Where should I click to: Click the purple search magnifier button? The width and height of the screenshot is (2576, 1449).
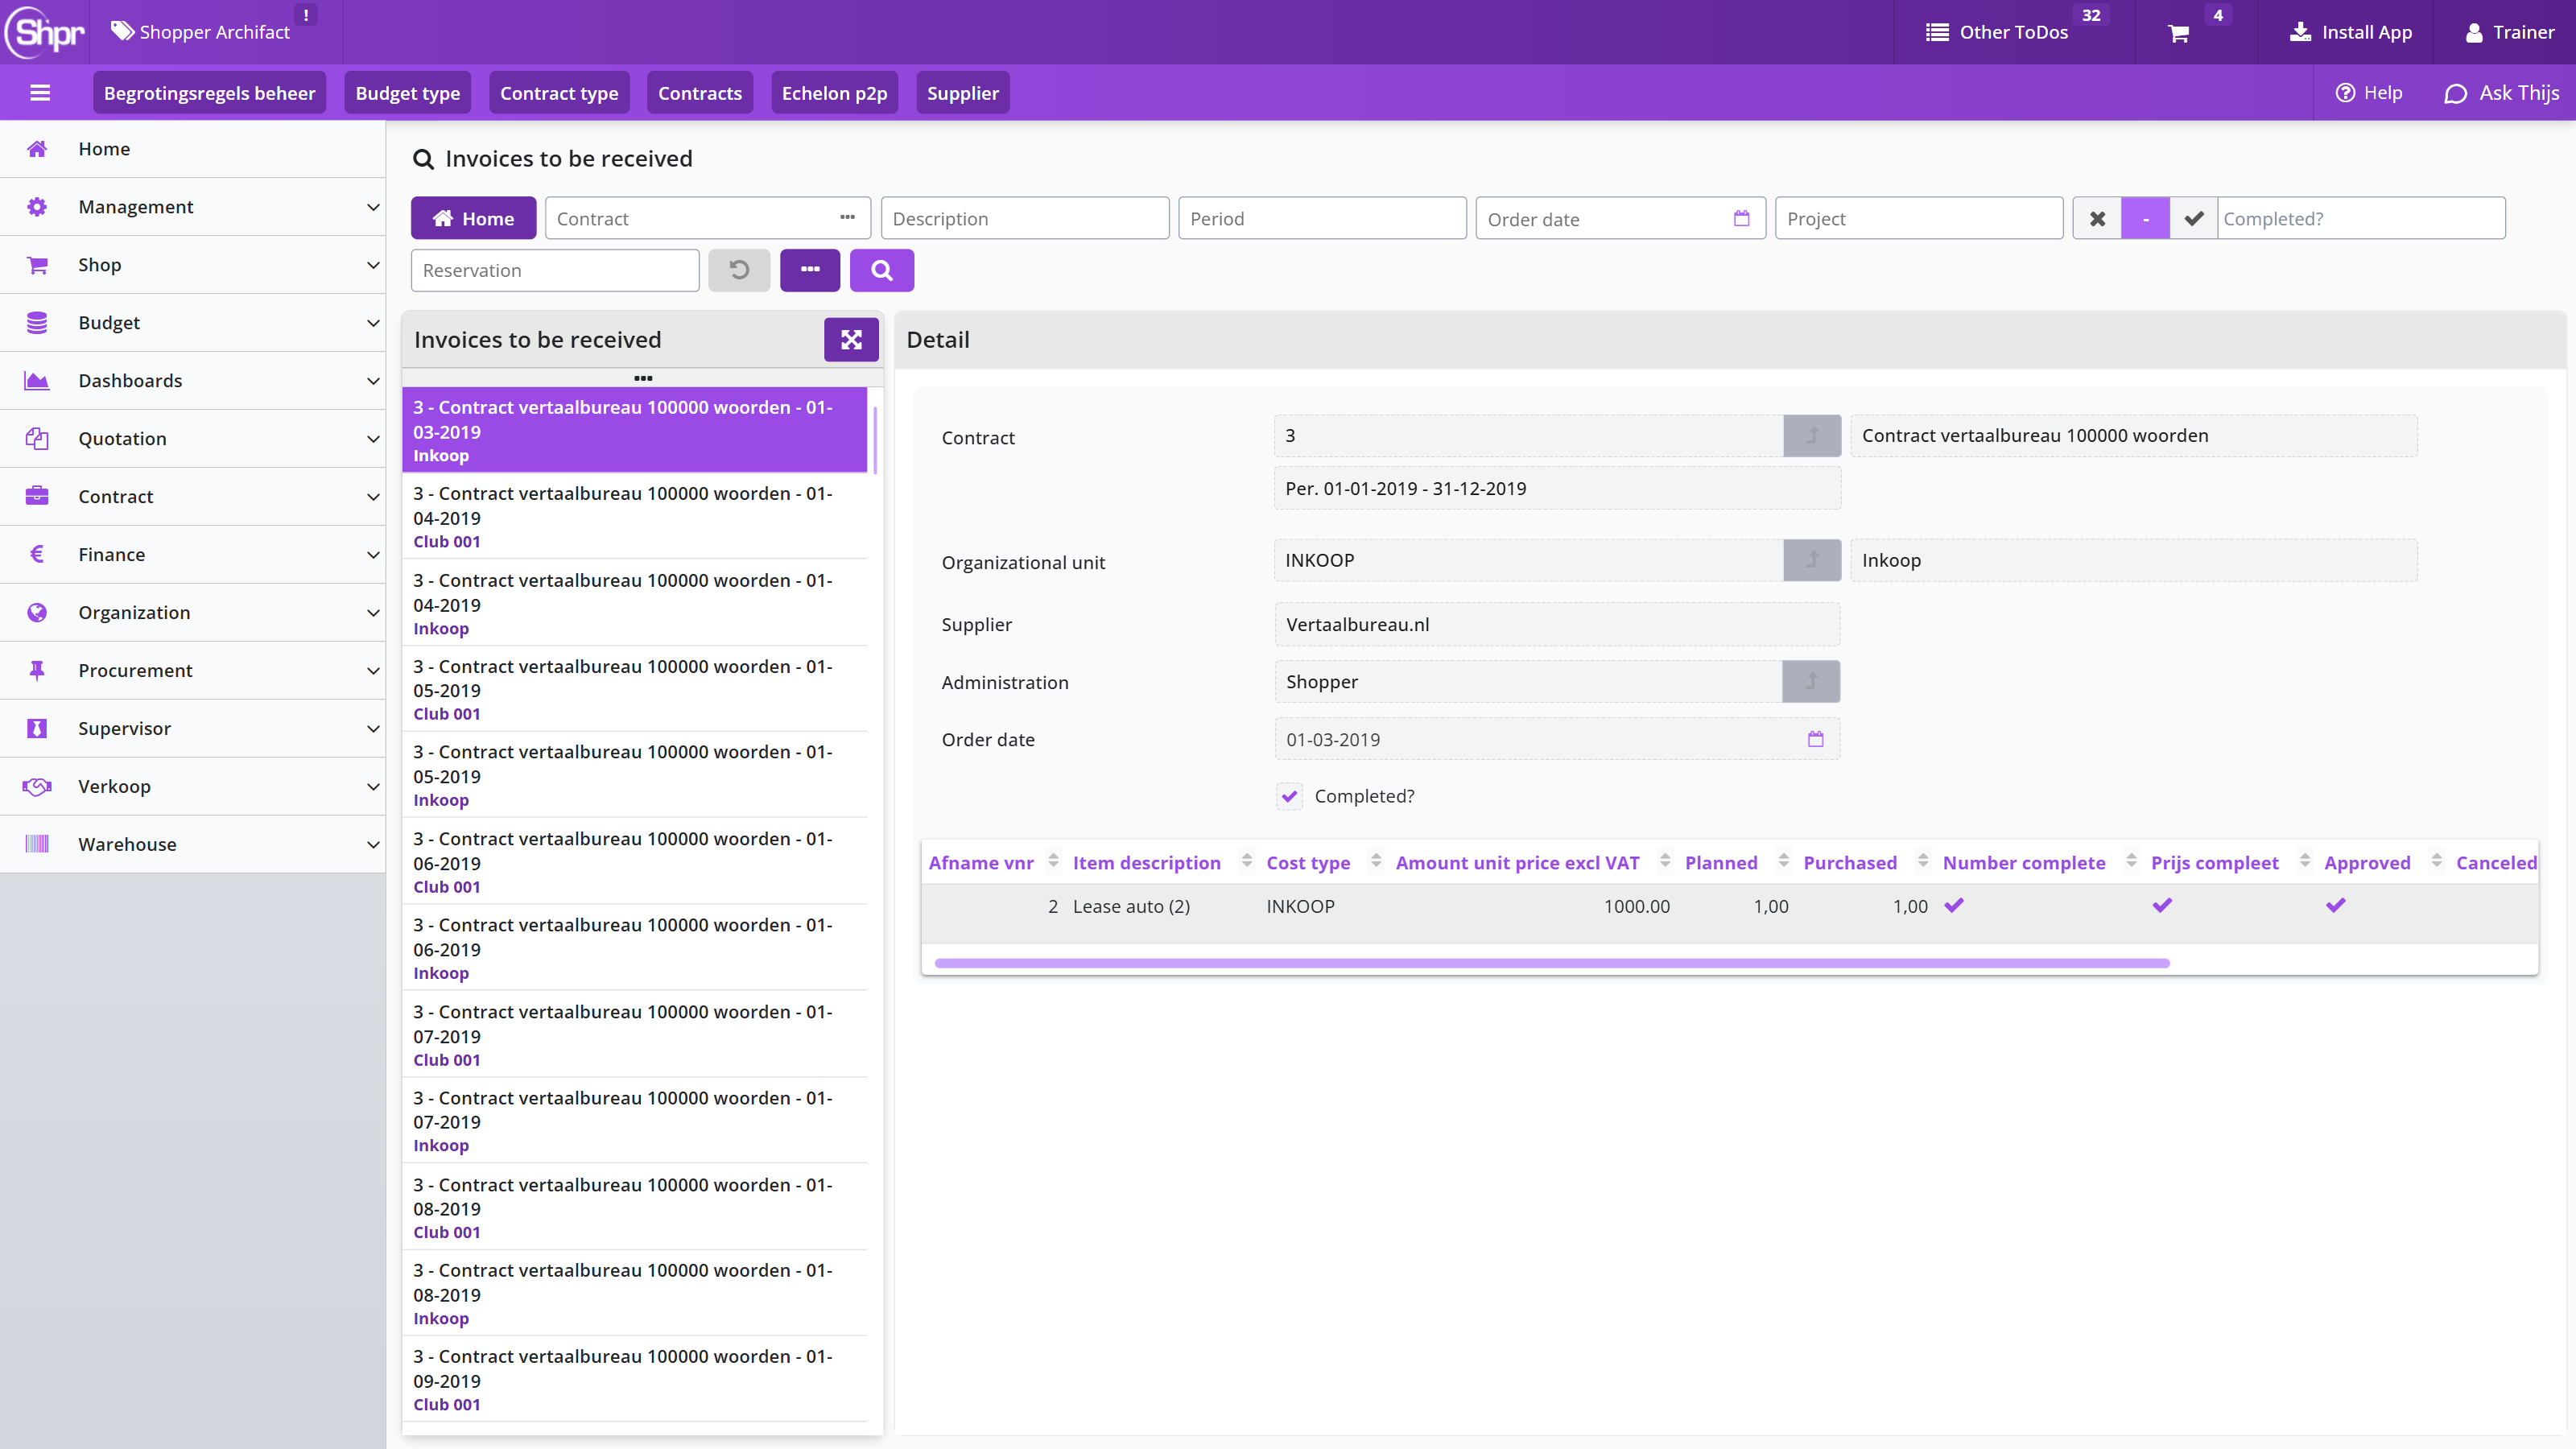(x=881, y=270)
